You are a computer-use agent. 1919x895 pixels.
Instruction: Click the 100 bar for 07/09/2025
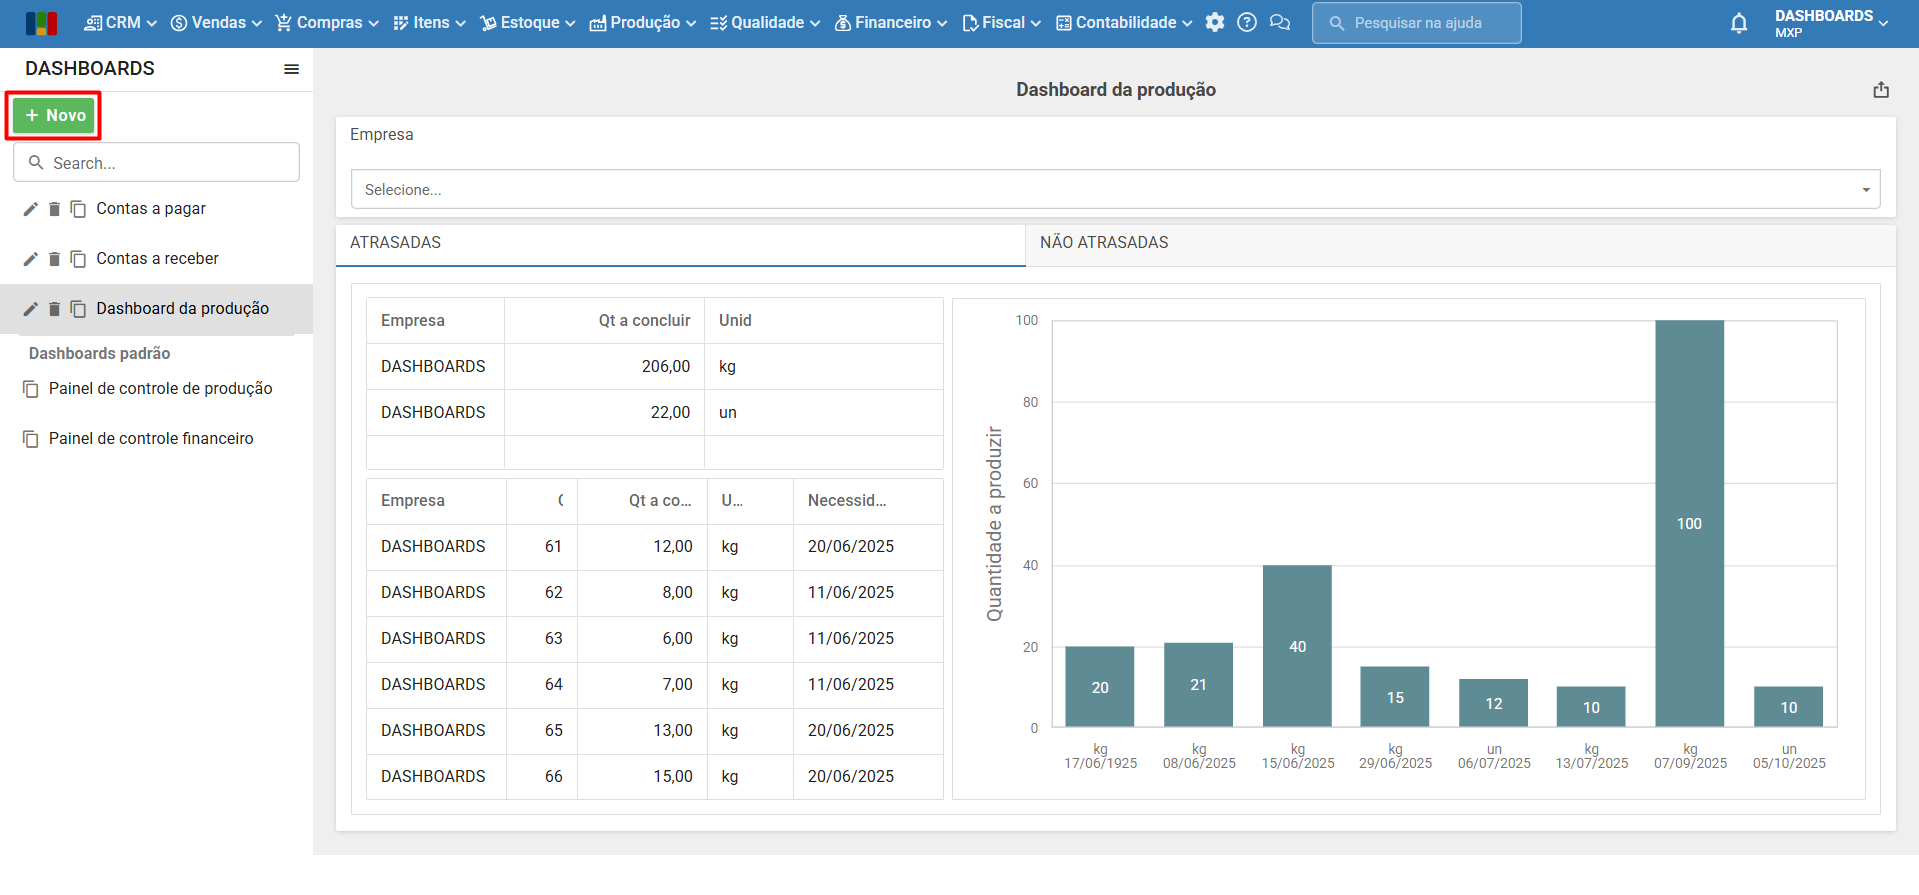click(1688, 523)
